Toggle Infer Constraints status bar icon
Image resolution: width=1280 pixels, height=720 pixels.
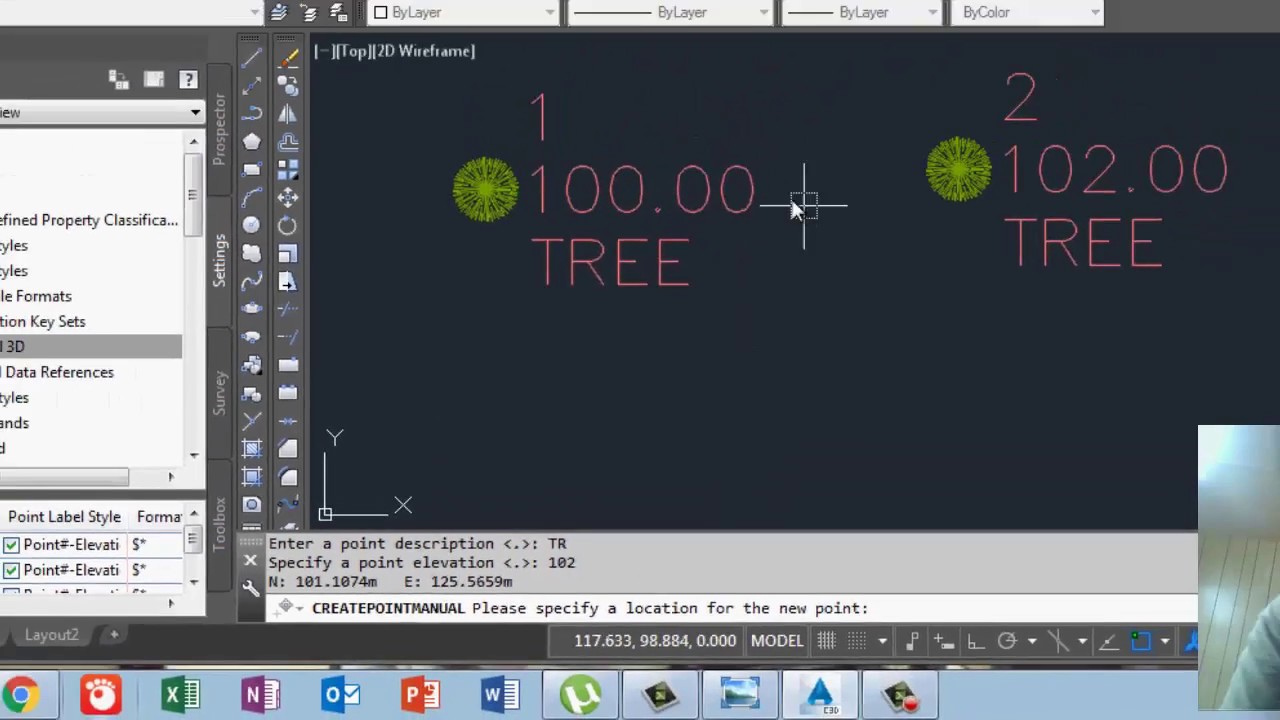[x=912, y=641]
